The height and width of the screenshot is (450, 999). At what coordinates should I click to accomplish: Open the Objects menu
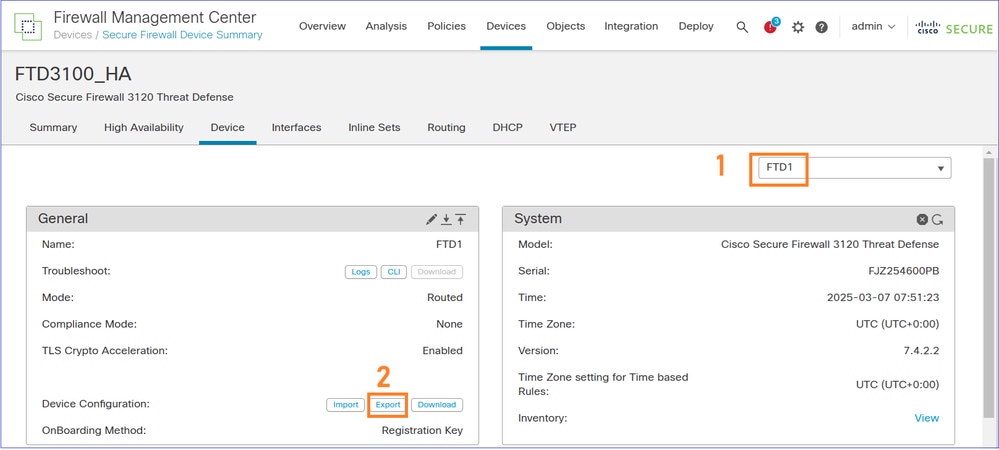(x=566, y=26)
